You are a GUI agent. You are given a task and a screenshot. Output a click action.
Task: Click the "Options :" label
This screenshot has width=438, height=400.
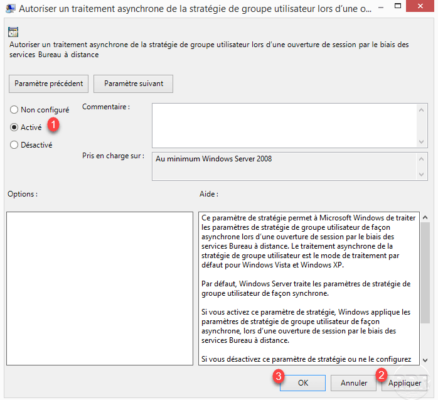[x=23, y=194]
